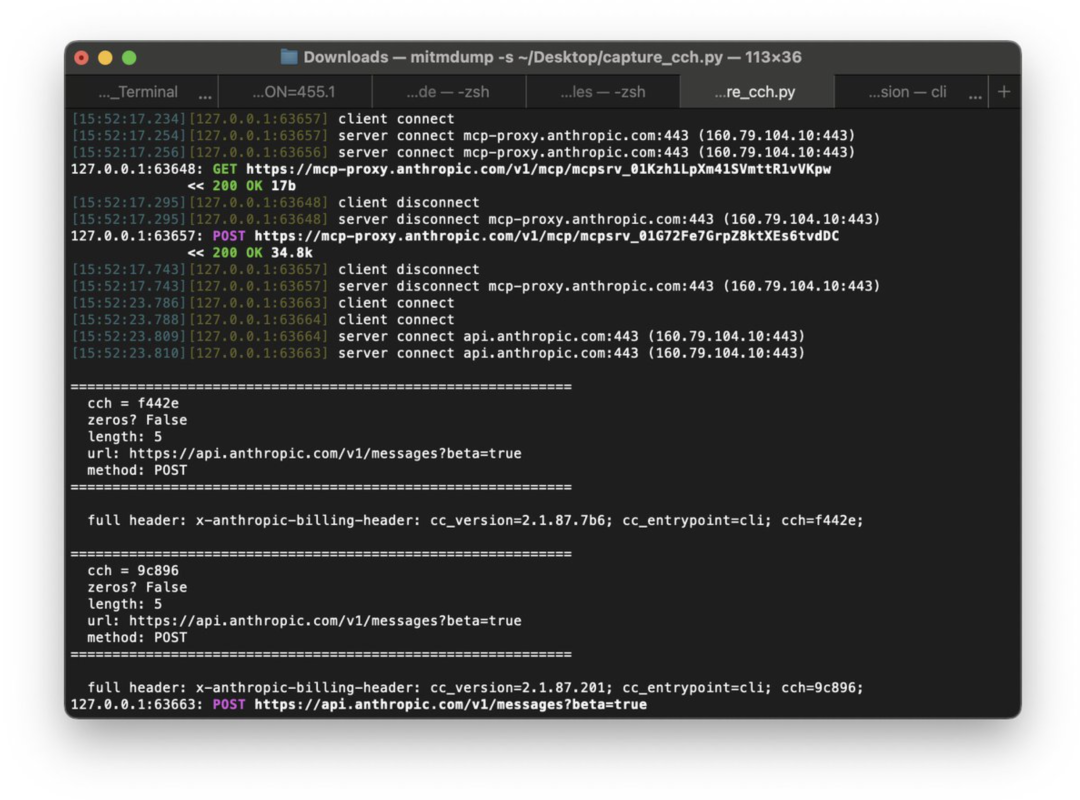
Task: Click activity dots on the _Terminal tab
Action: [205, 96]
